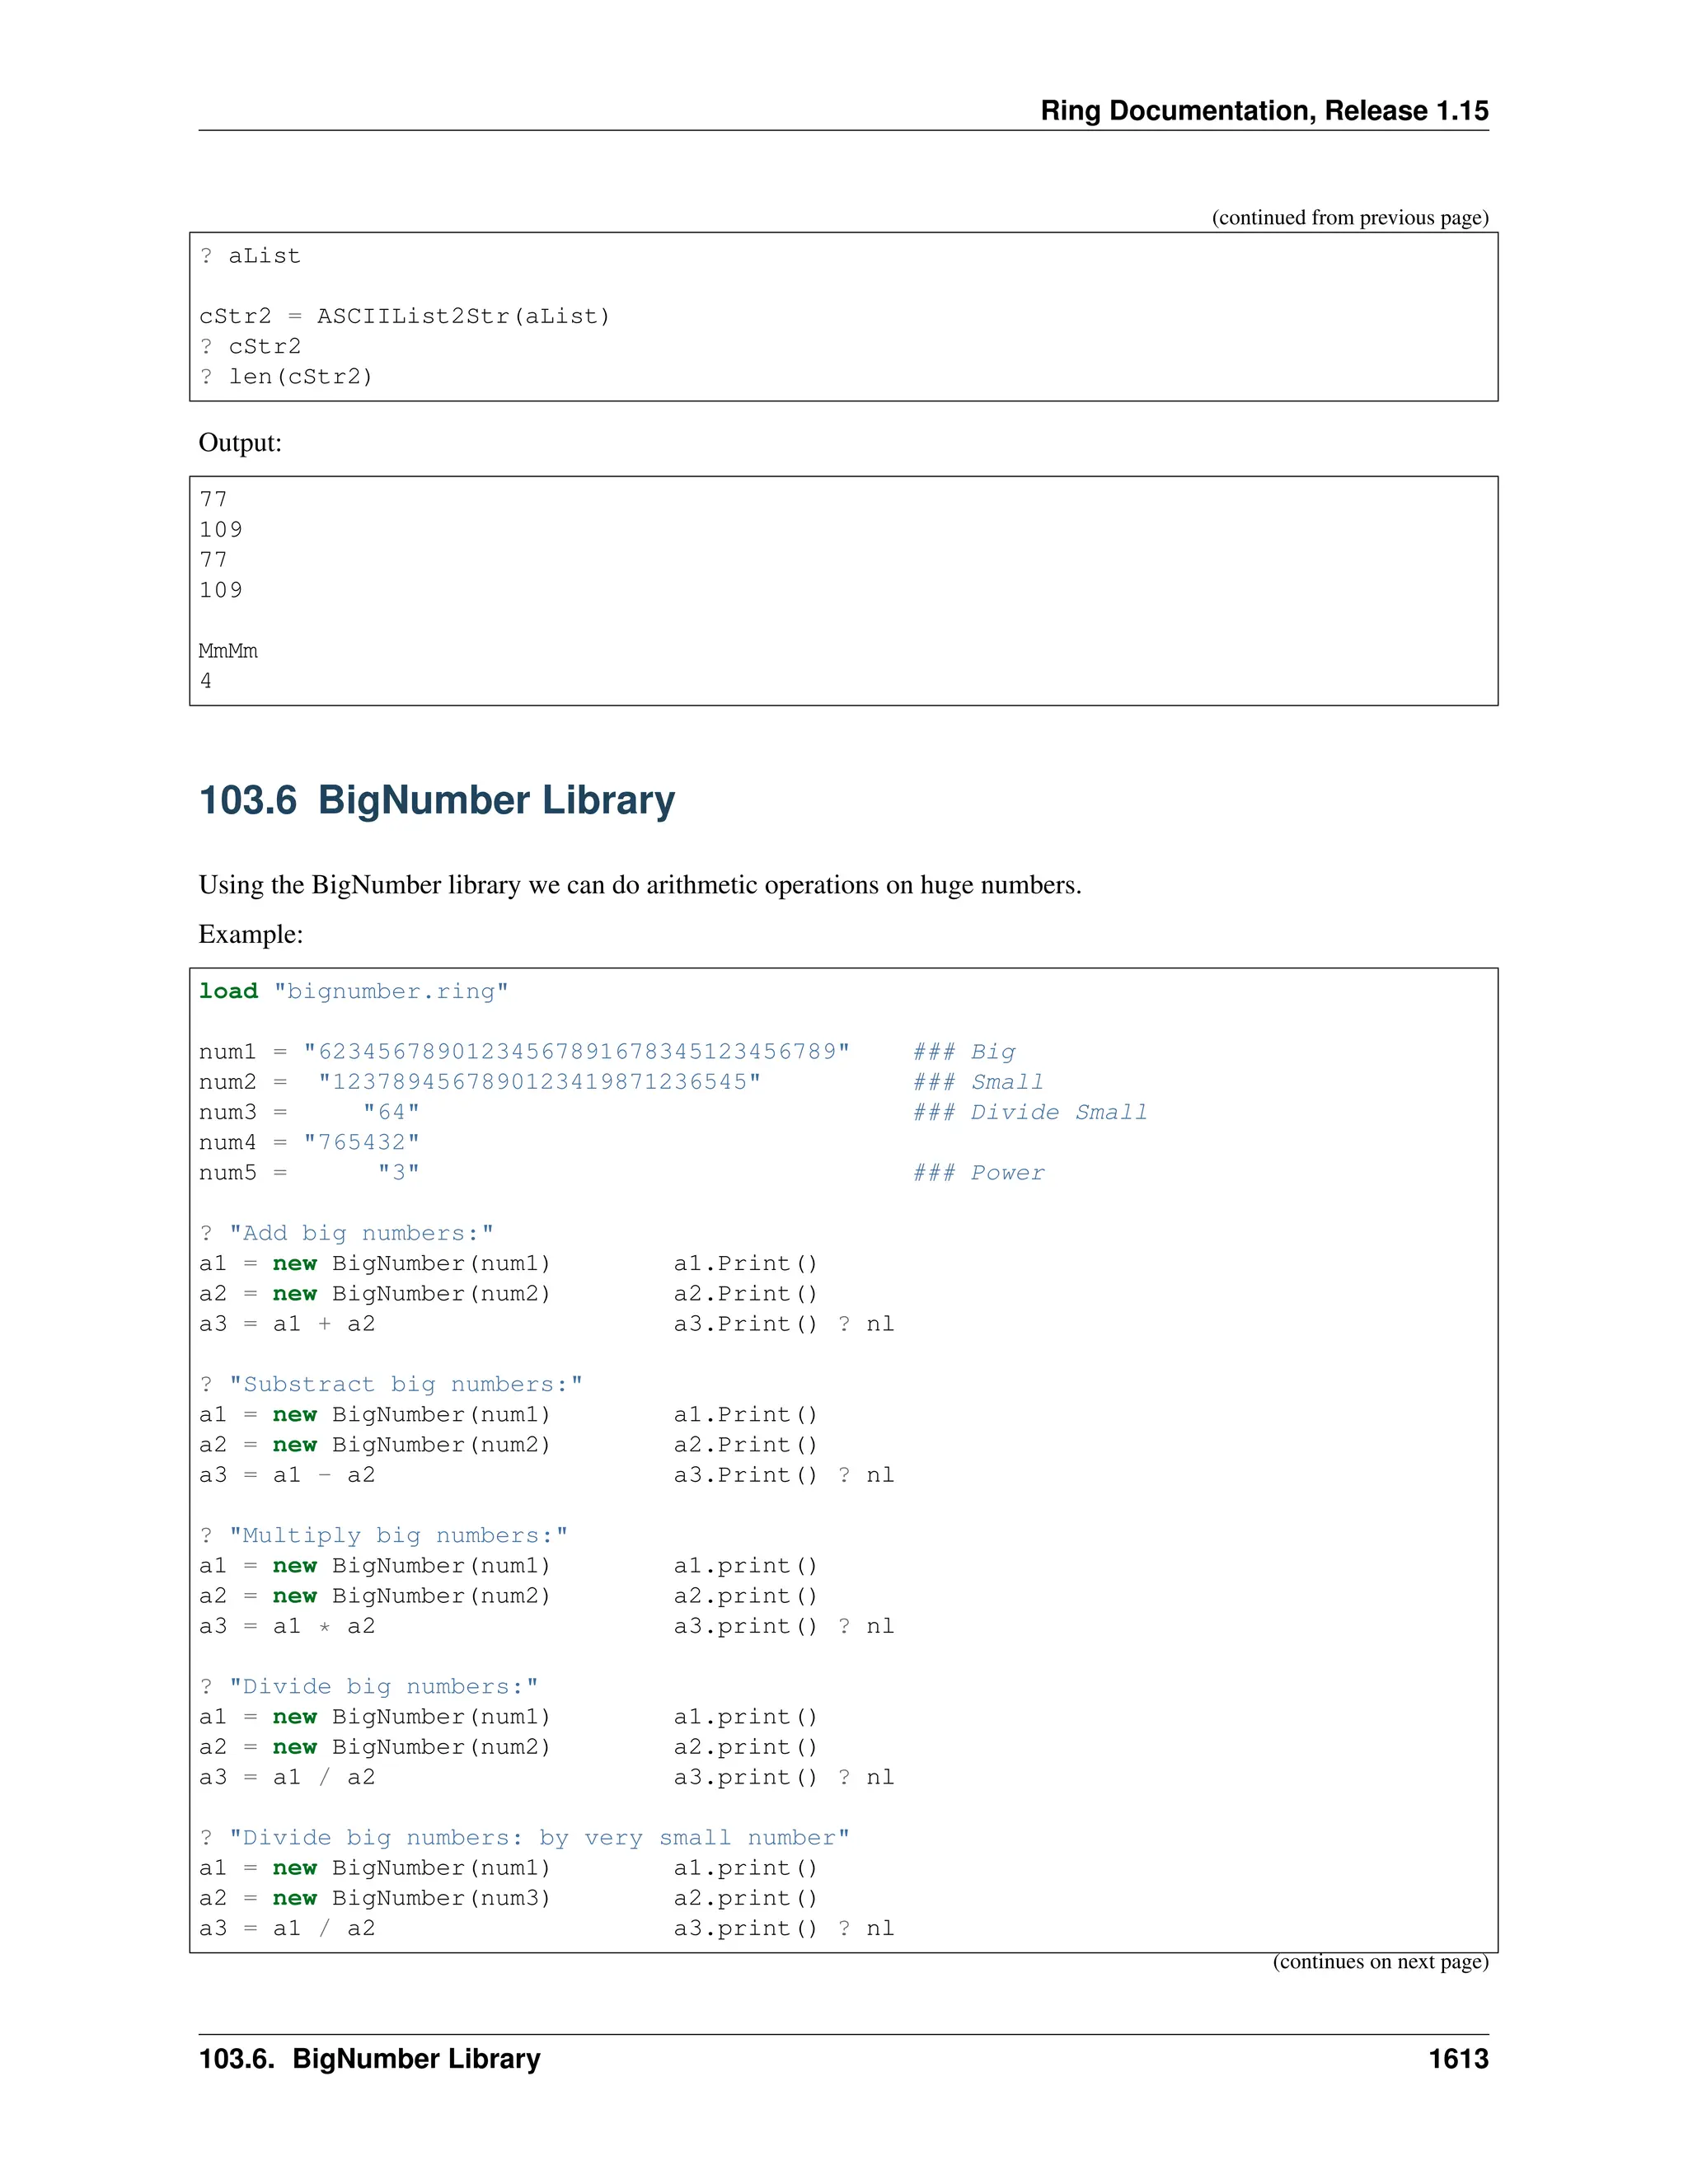This screenshot has height=2184, width=1688.
Task: Click the "Substract big numbers:" string line
Action: click(391, 1384)
